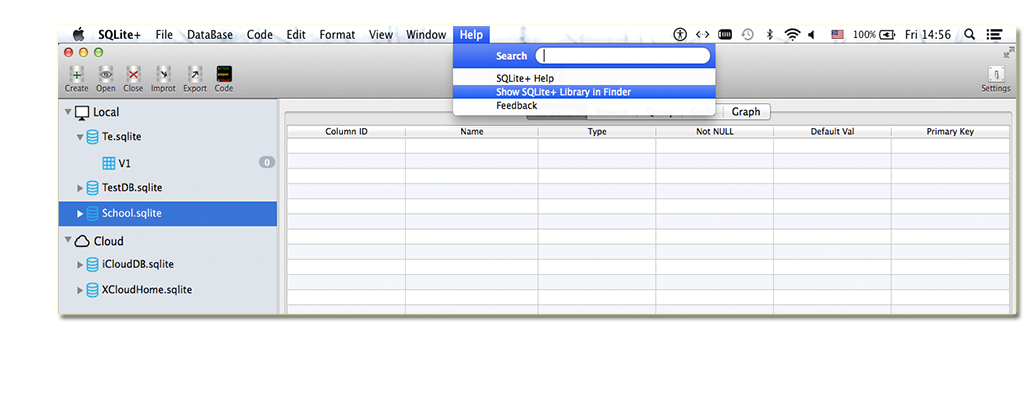The image size is (1024, 410).
Task: Click the Open toolbar icon
Action: [106, 74]
